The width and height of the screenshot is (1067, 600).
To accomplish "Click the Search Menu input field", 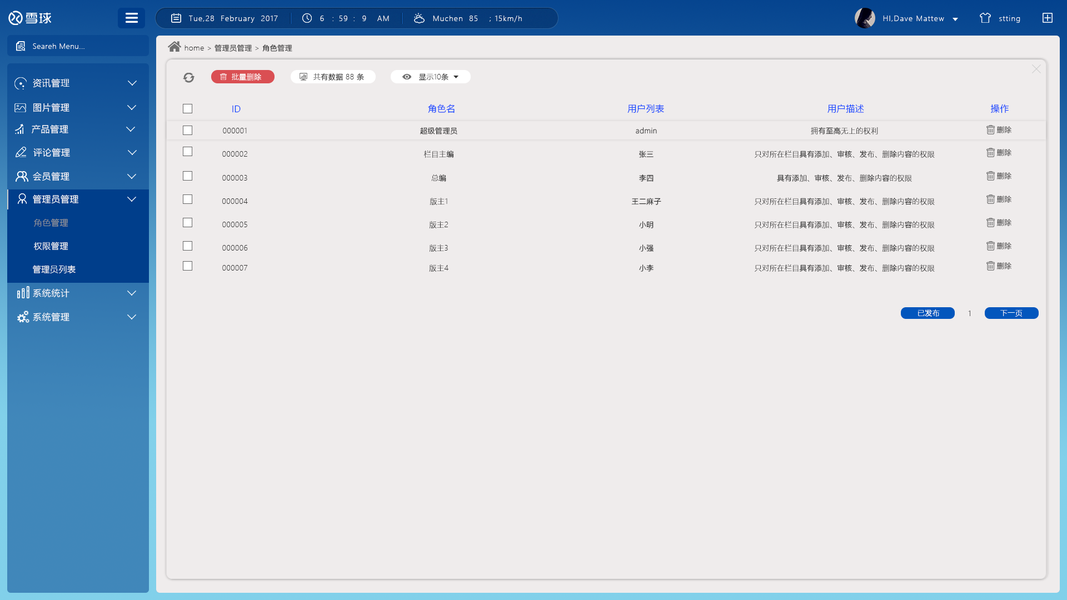I will pyautogui.click(x=78, y=46).
